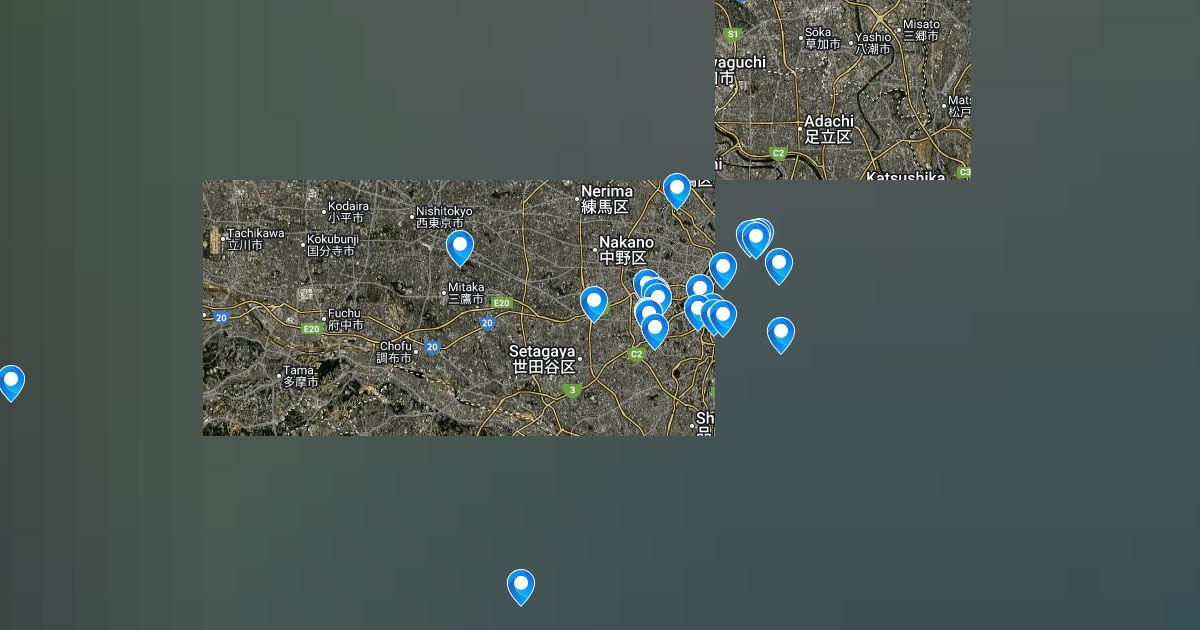Click the Nishitokyo city label
The image size is (1200, 630).
(x=444, y=217)
